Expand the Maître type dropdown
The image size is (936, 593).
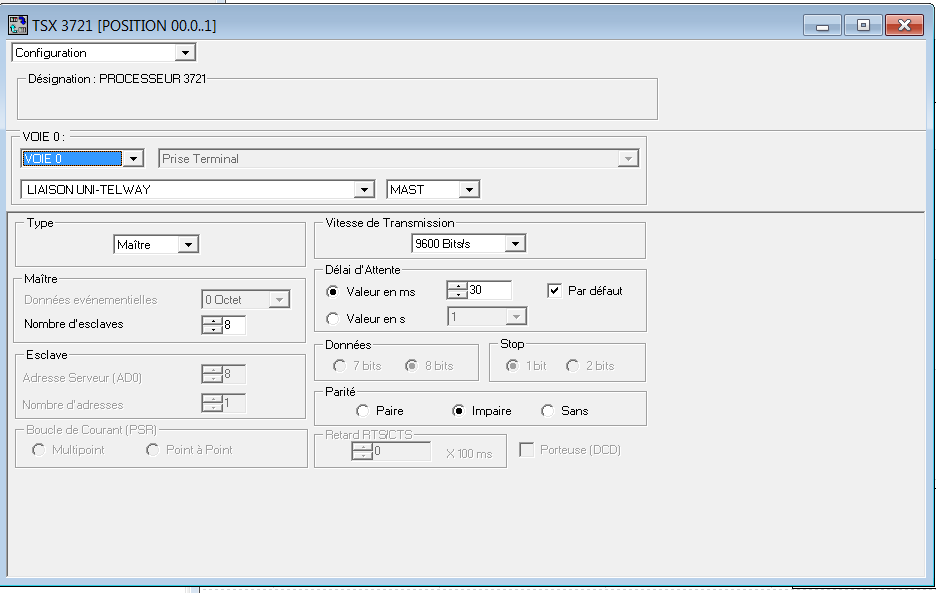coord(188,244)
